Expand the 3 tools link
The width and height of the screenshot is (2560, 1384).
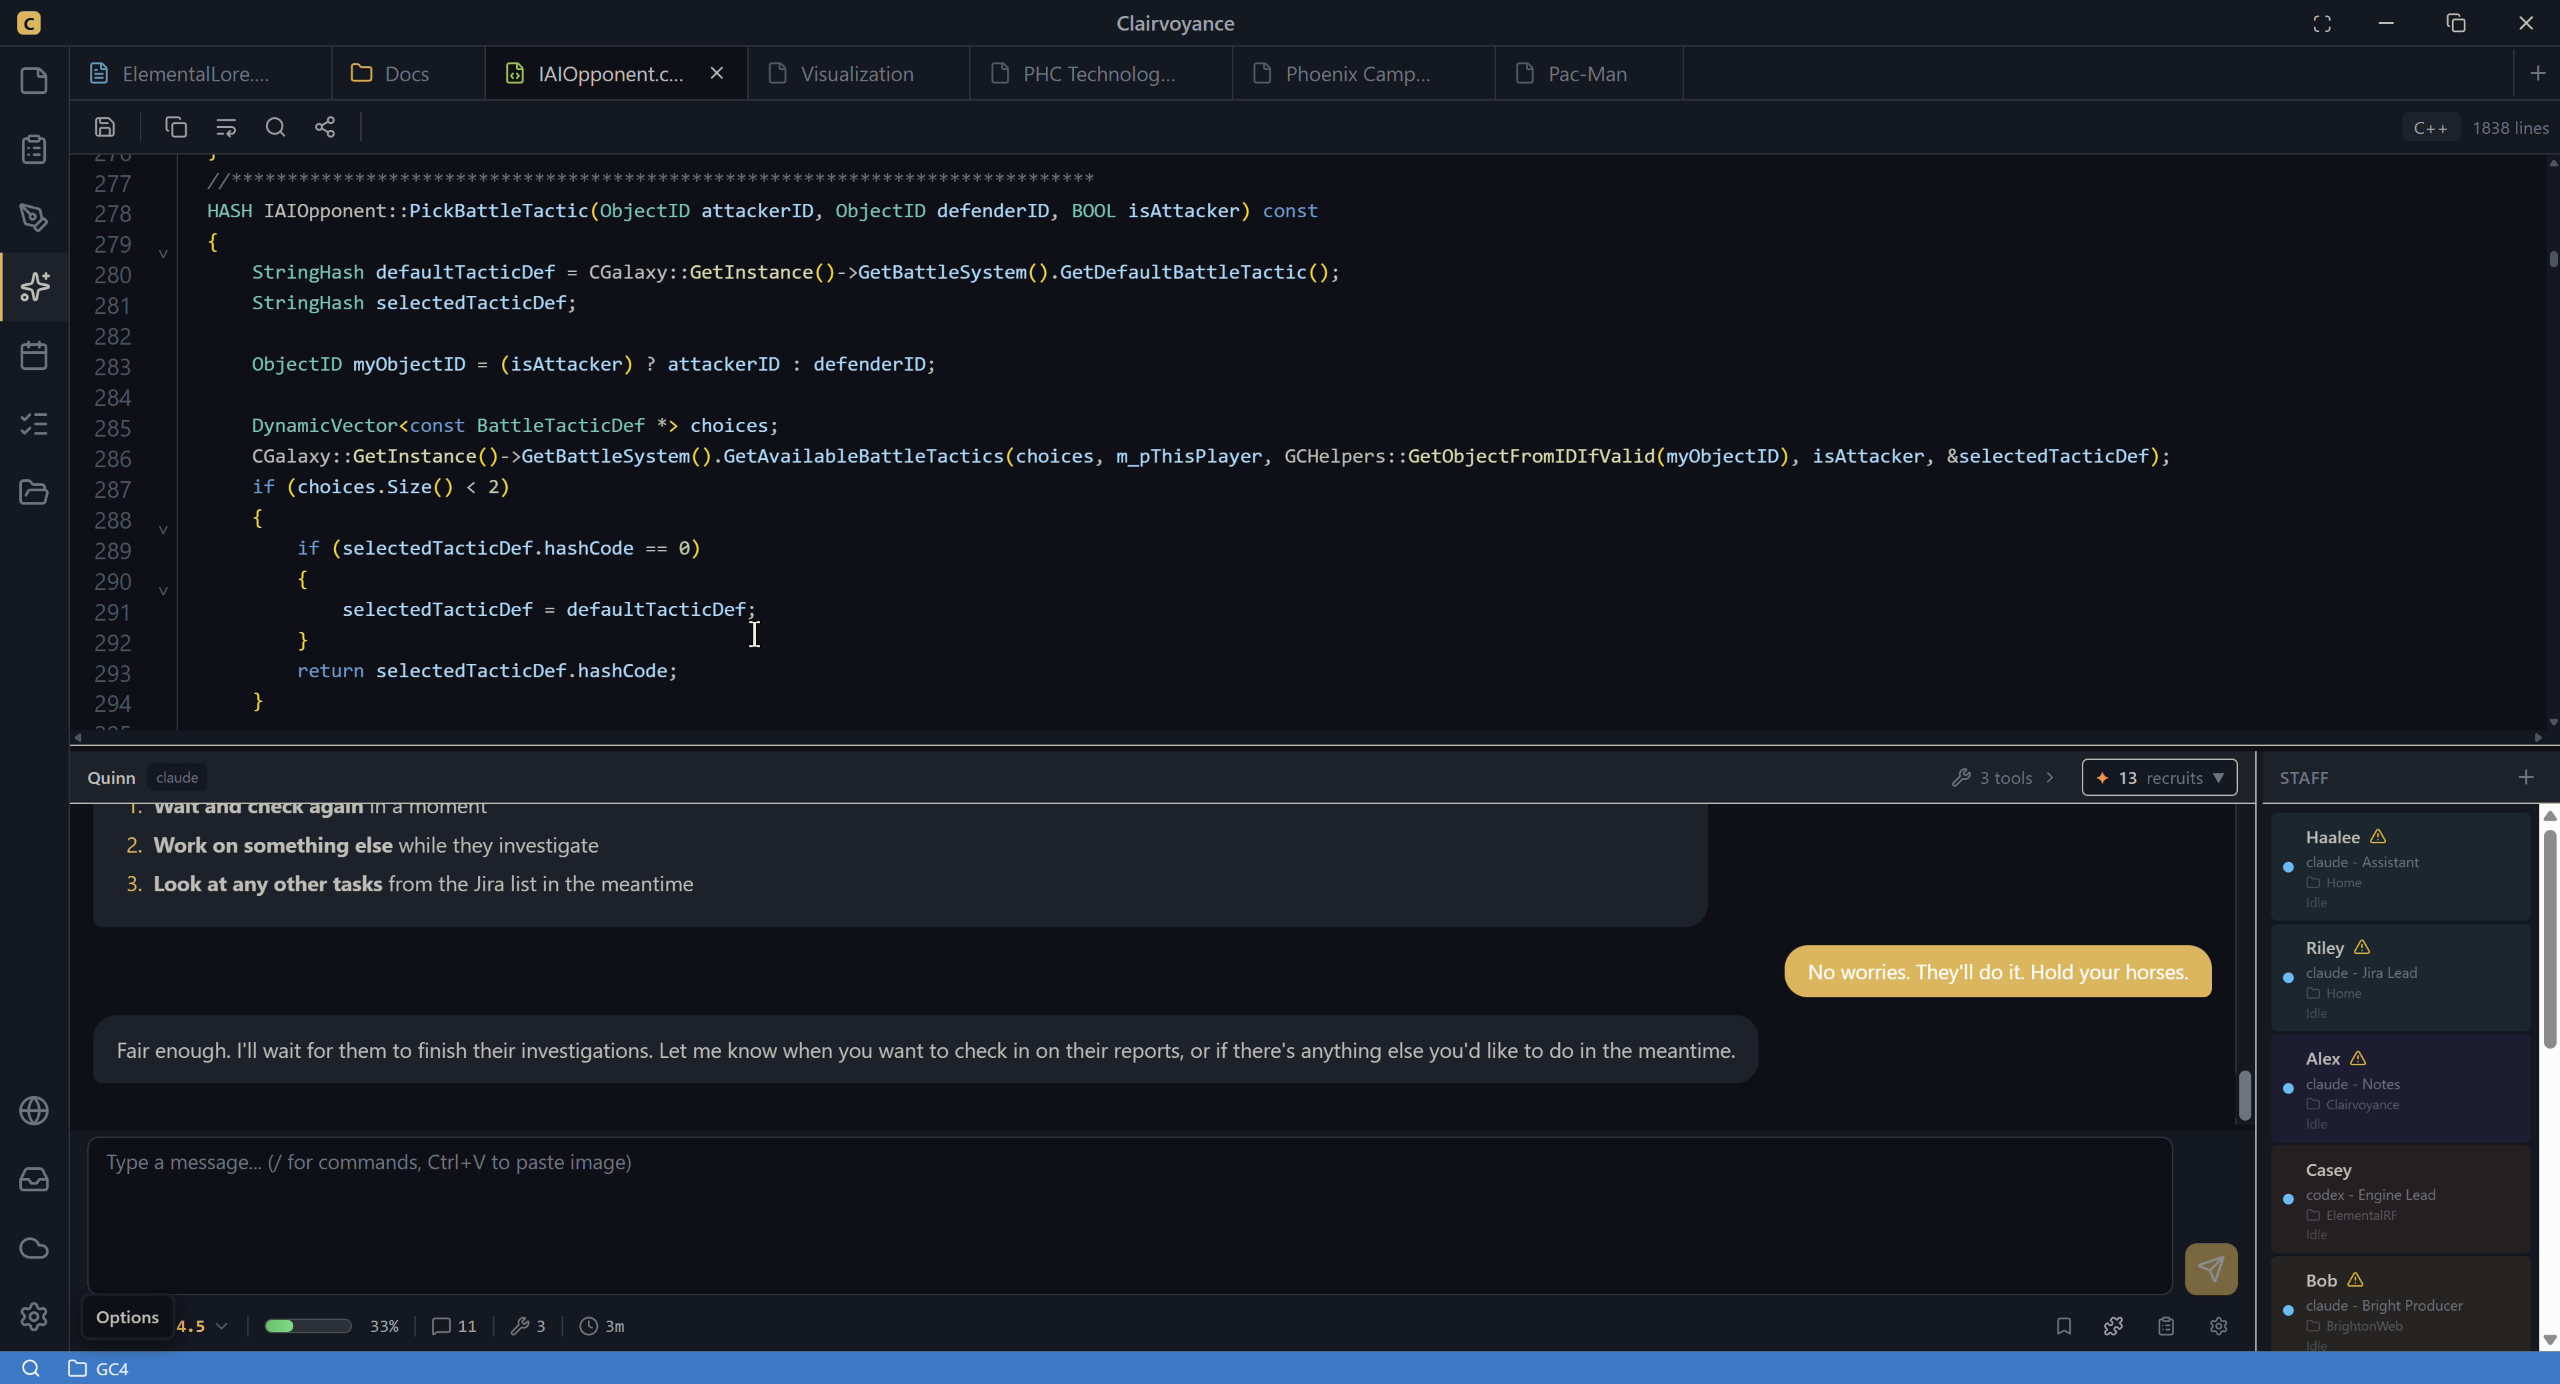click(2003, 777)
